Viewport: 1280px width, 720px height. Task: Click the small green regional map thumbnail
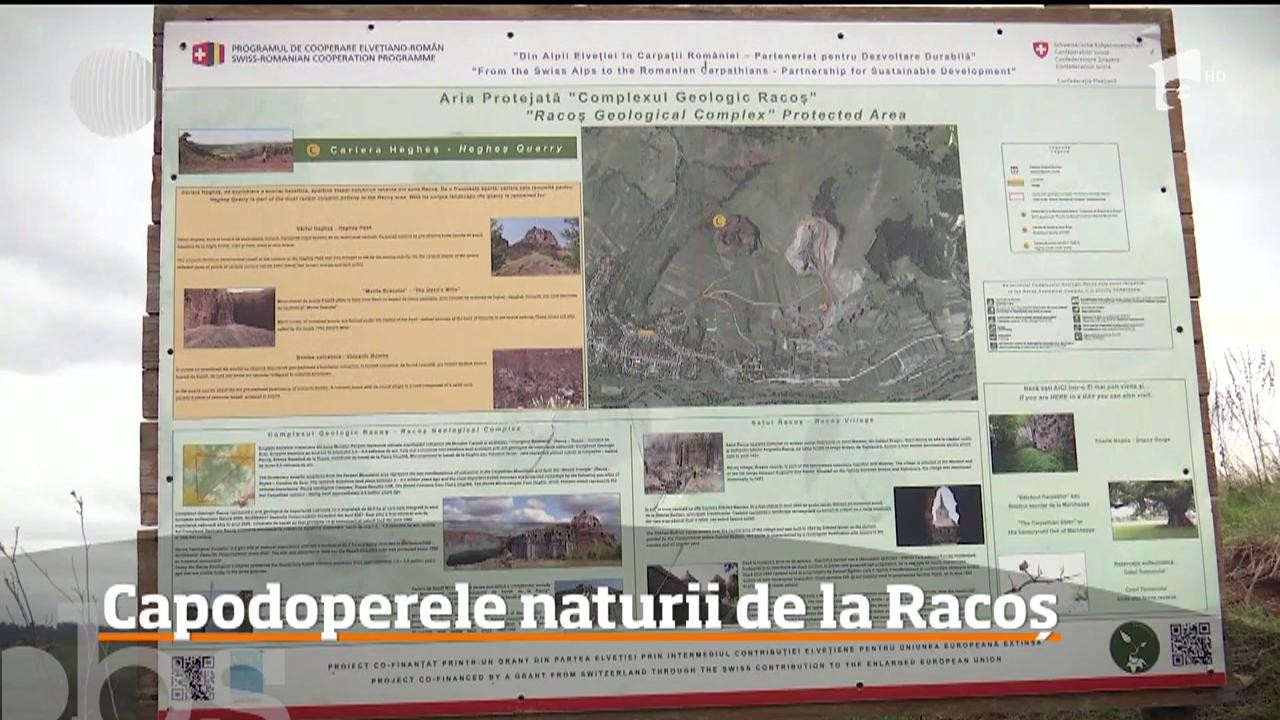tap(218, 475)
